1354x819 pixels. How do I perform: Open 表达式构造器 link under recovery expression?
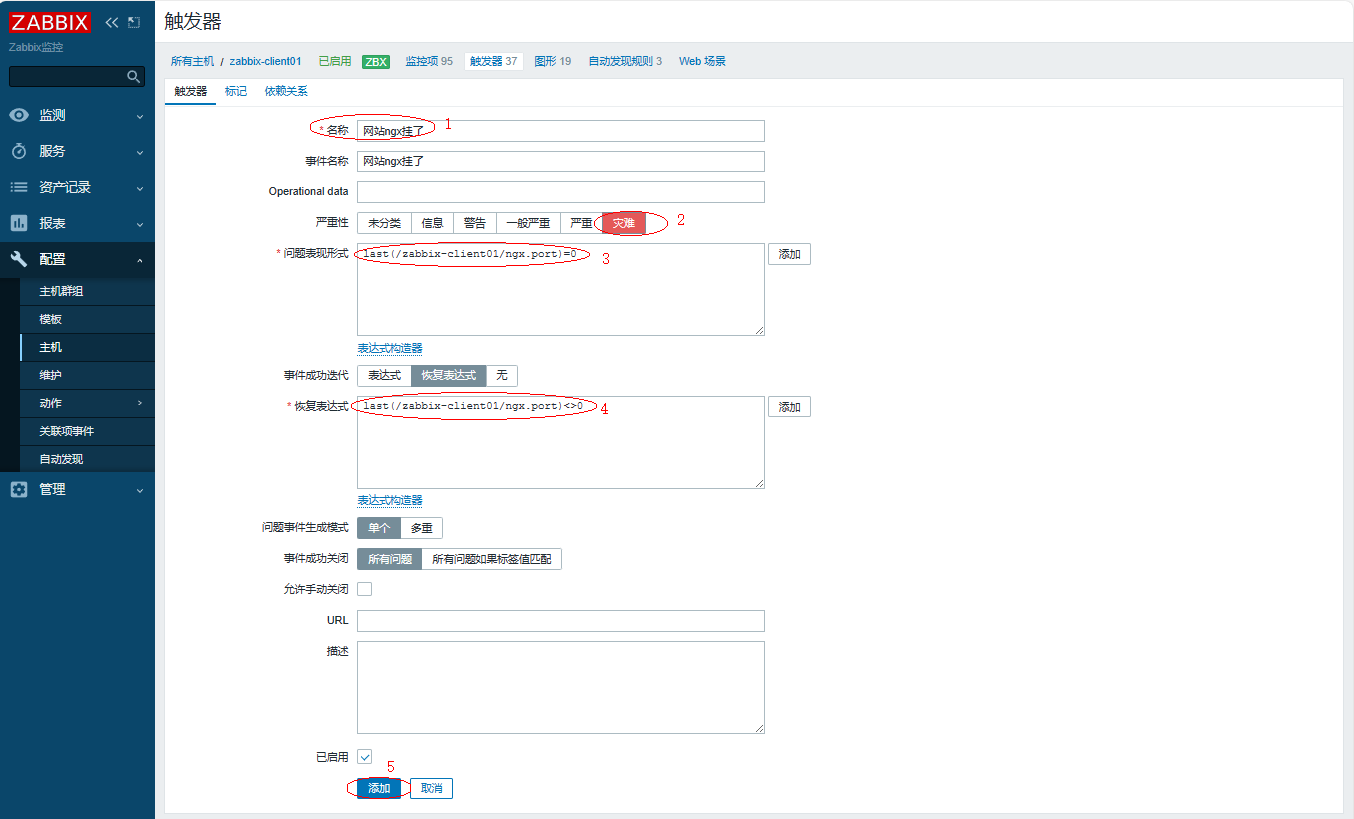point(390,500)
